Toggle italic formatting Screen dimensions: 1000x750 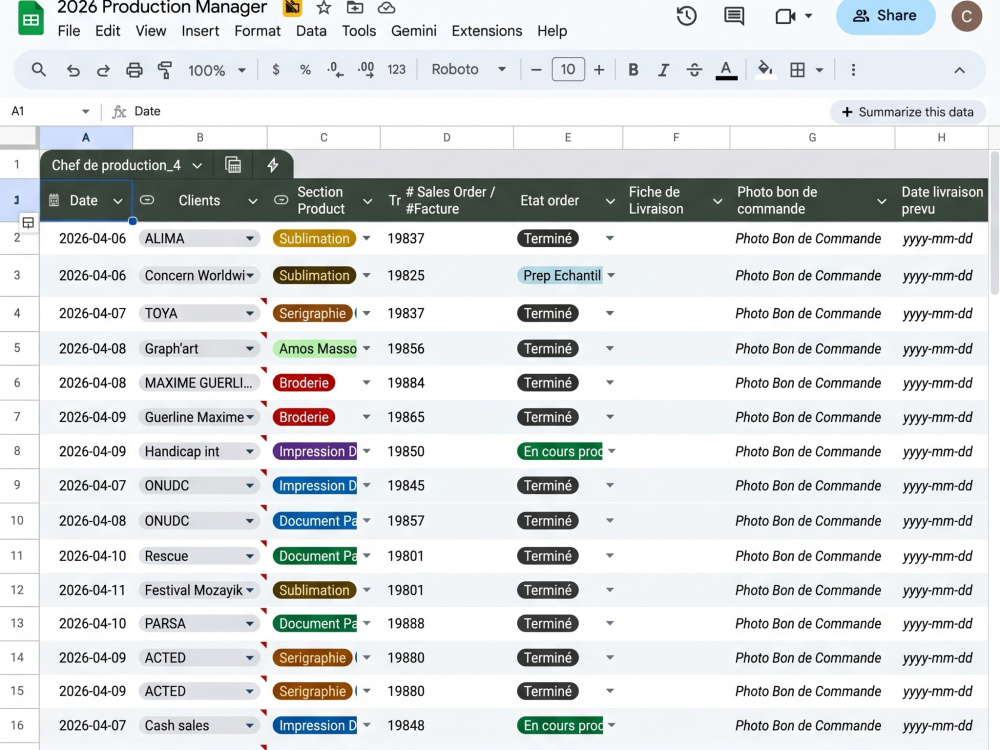(663, 70)
